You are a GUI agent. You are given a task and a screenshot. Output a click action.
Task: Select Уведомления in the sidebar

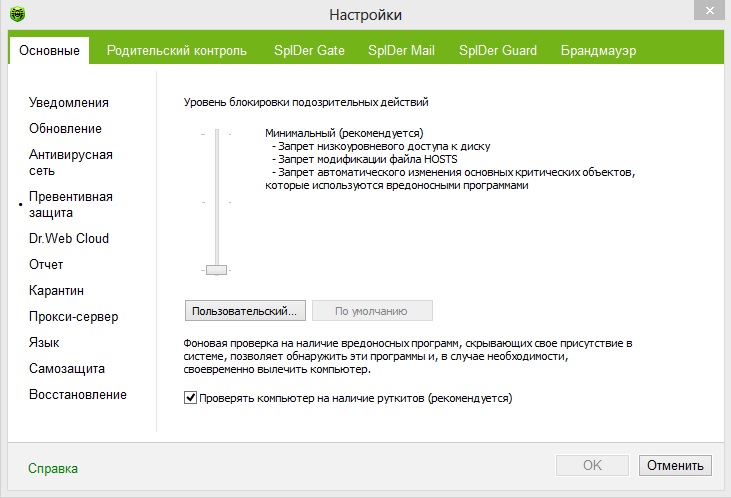pyautogui.click(x=69, y=103)
